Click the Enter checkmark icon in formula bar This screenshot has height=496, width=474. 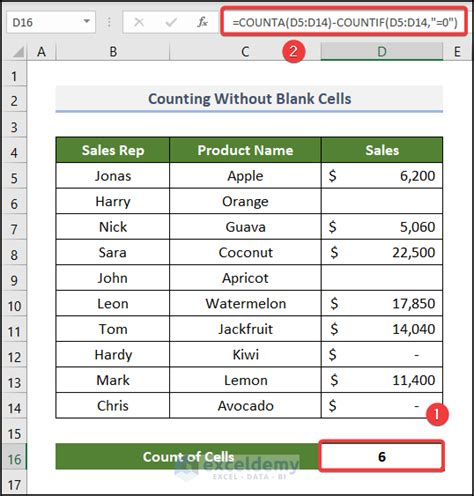(x=171, y=22)
